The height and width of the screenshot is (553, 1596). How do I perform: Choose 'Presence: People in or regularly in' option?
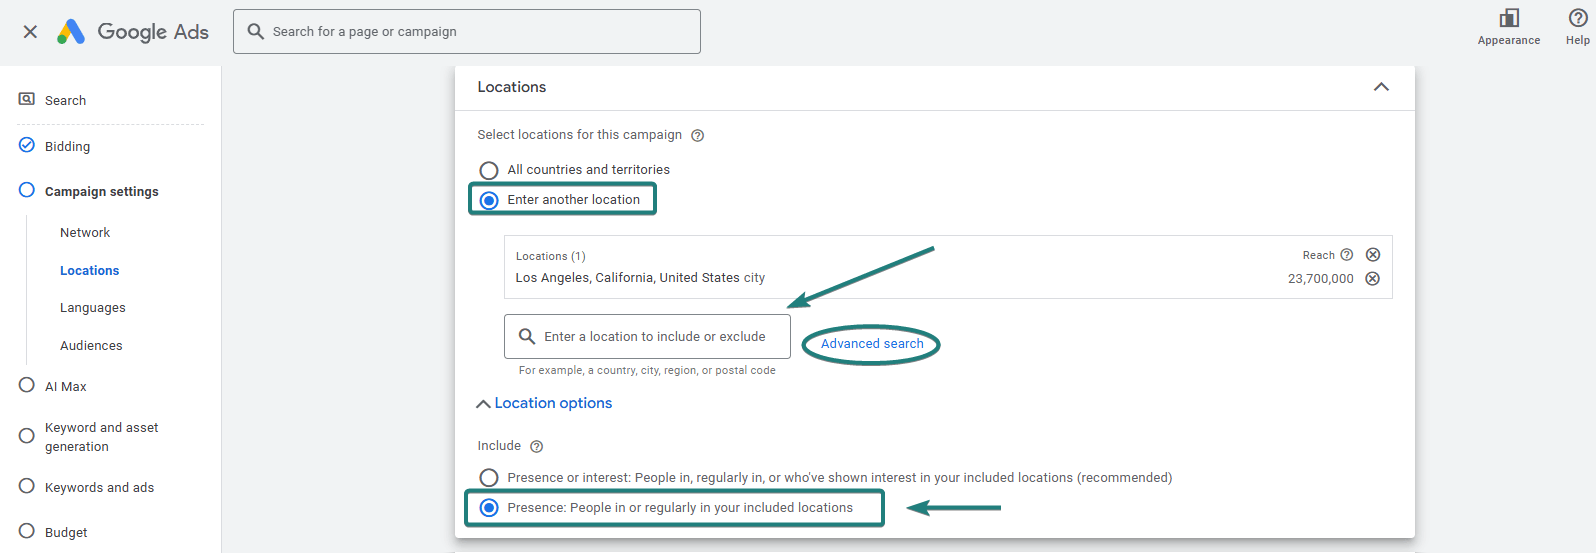489,508
